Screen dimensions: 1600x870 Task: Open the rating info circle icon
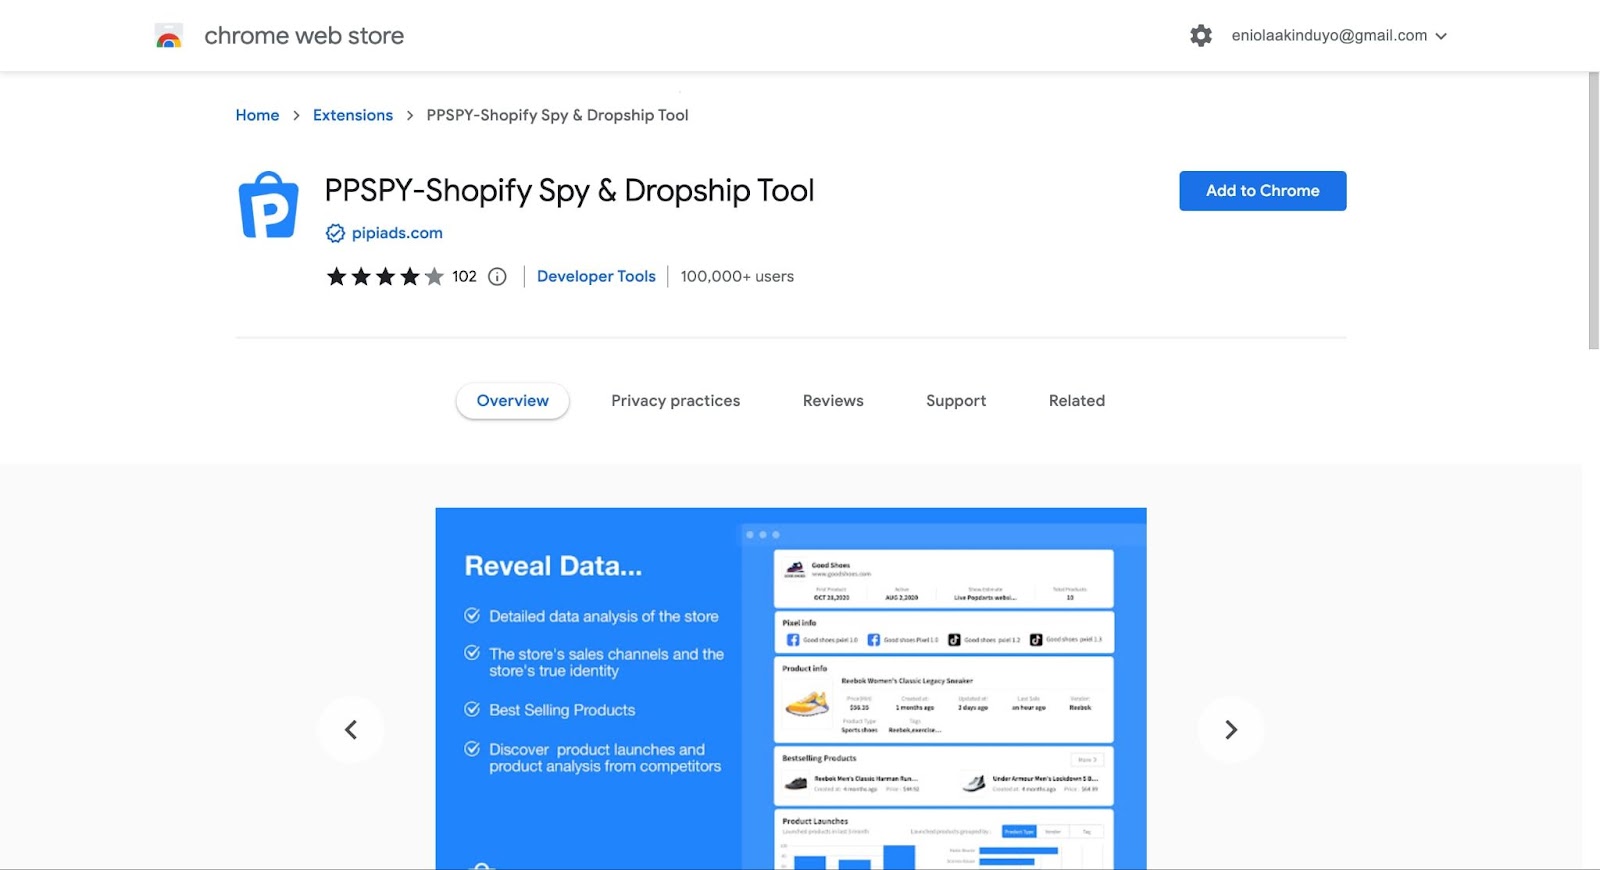(497, 277)
